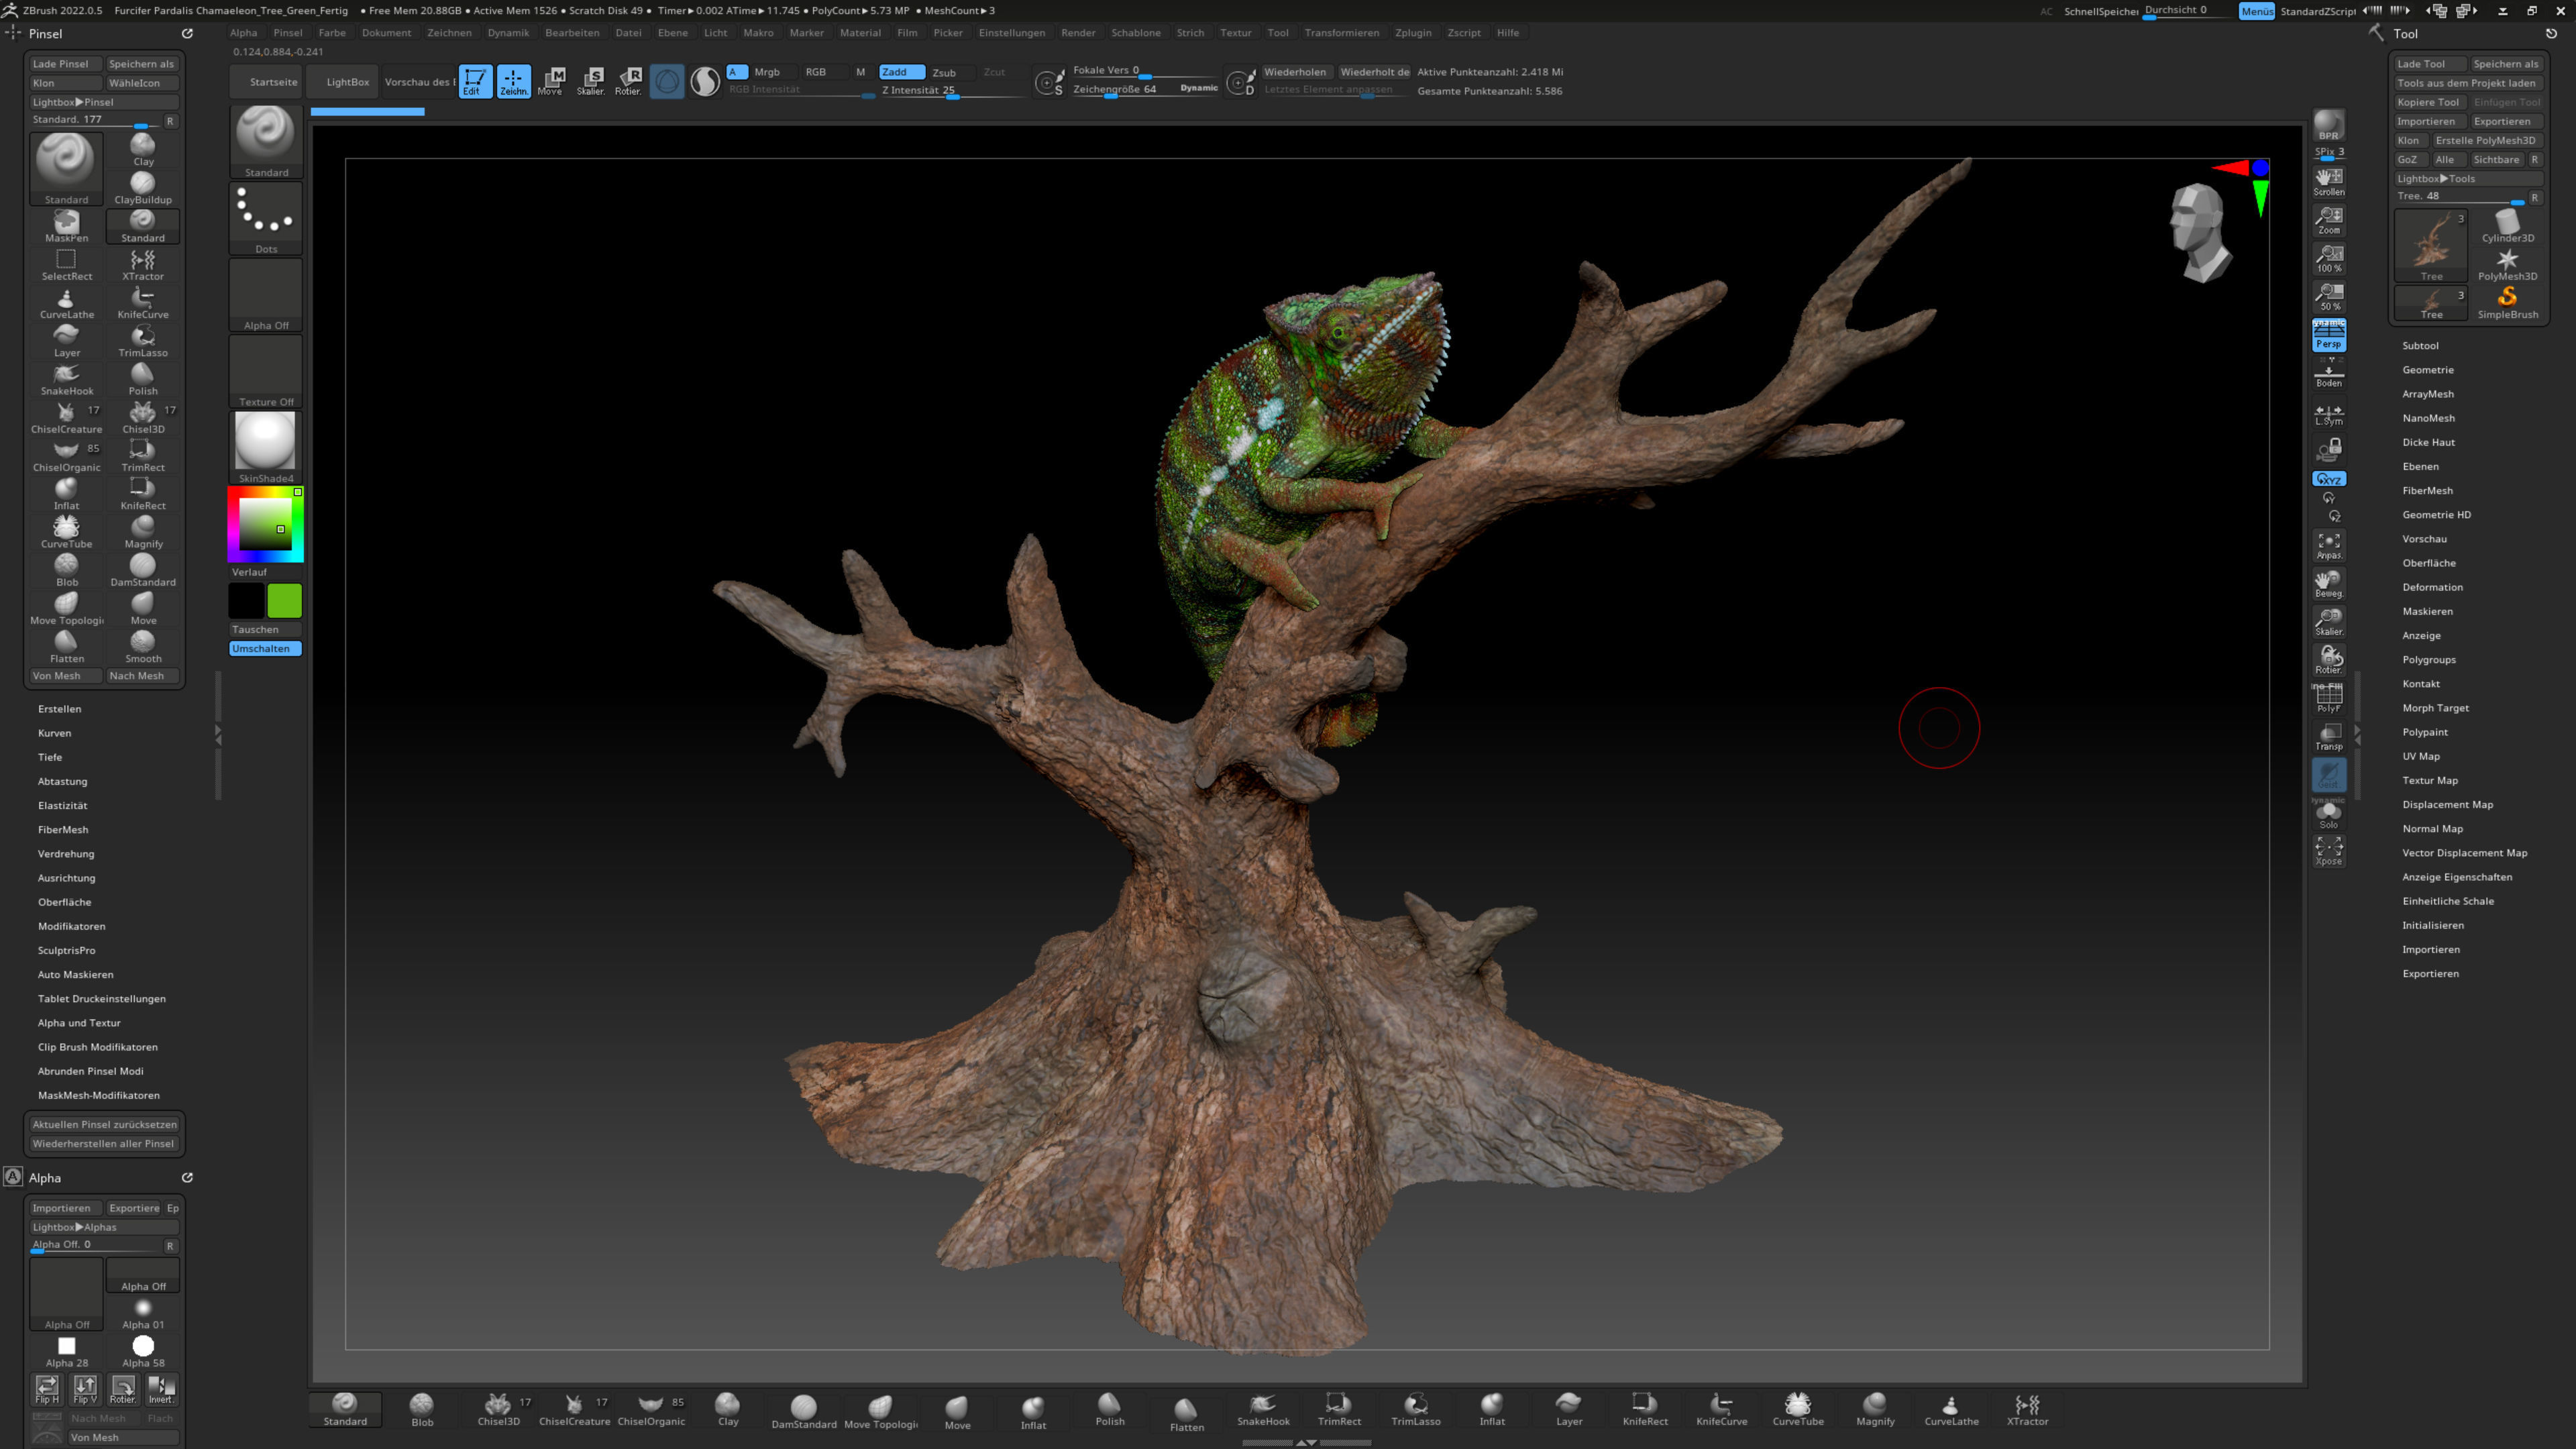
Task: Pick the Magnify brush in bottom shelf
Action: pos(1875,1410)
